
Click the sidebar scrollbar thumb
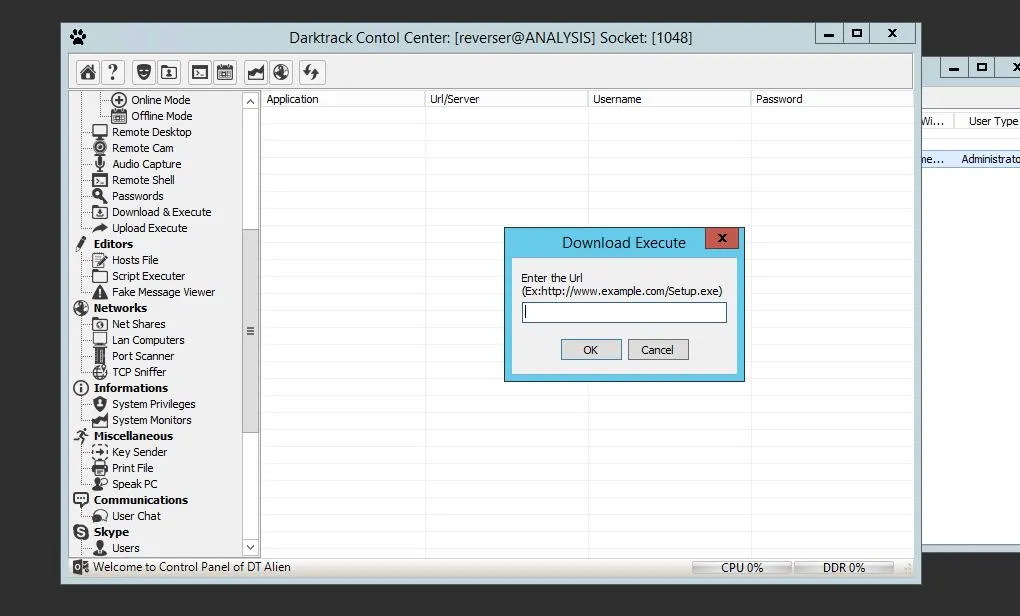click(x=250, y=331)
